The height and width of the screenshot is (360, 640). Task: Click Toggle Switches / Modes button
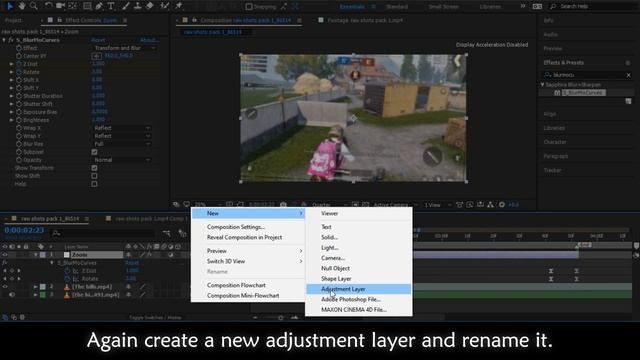155,318
